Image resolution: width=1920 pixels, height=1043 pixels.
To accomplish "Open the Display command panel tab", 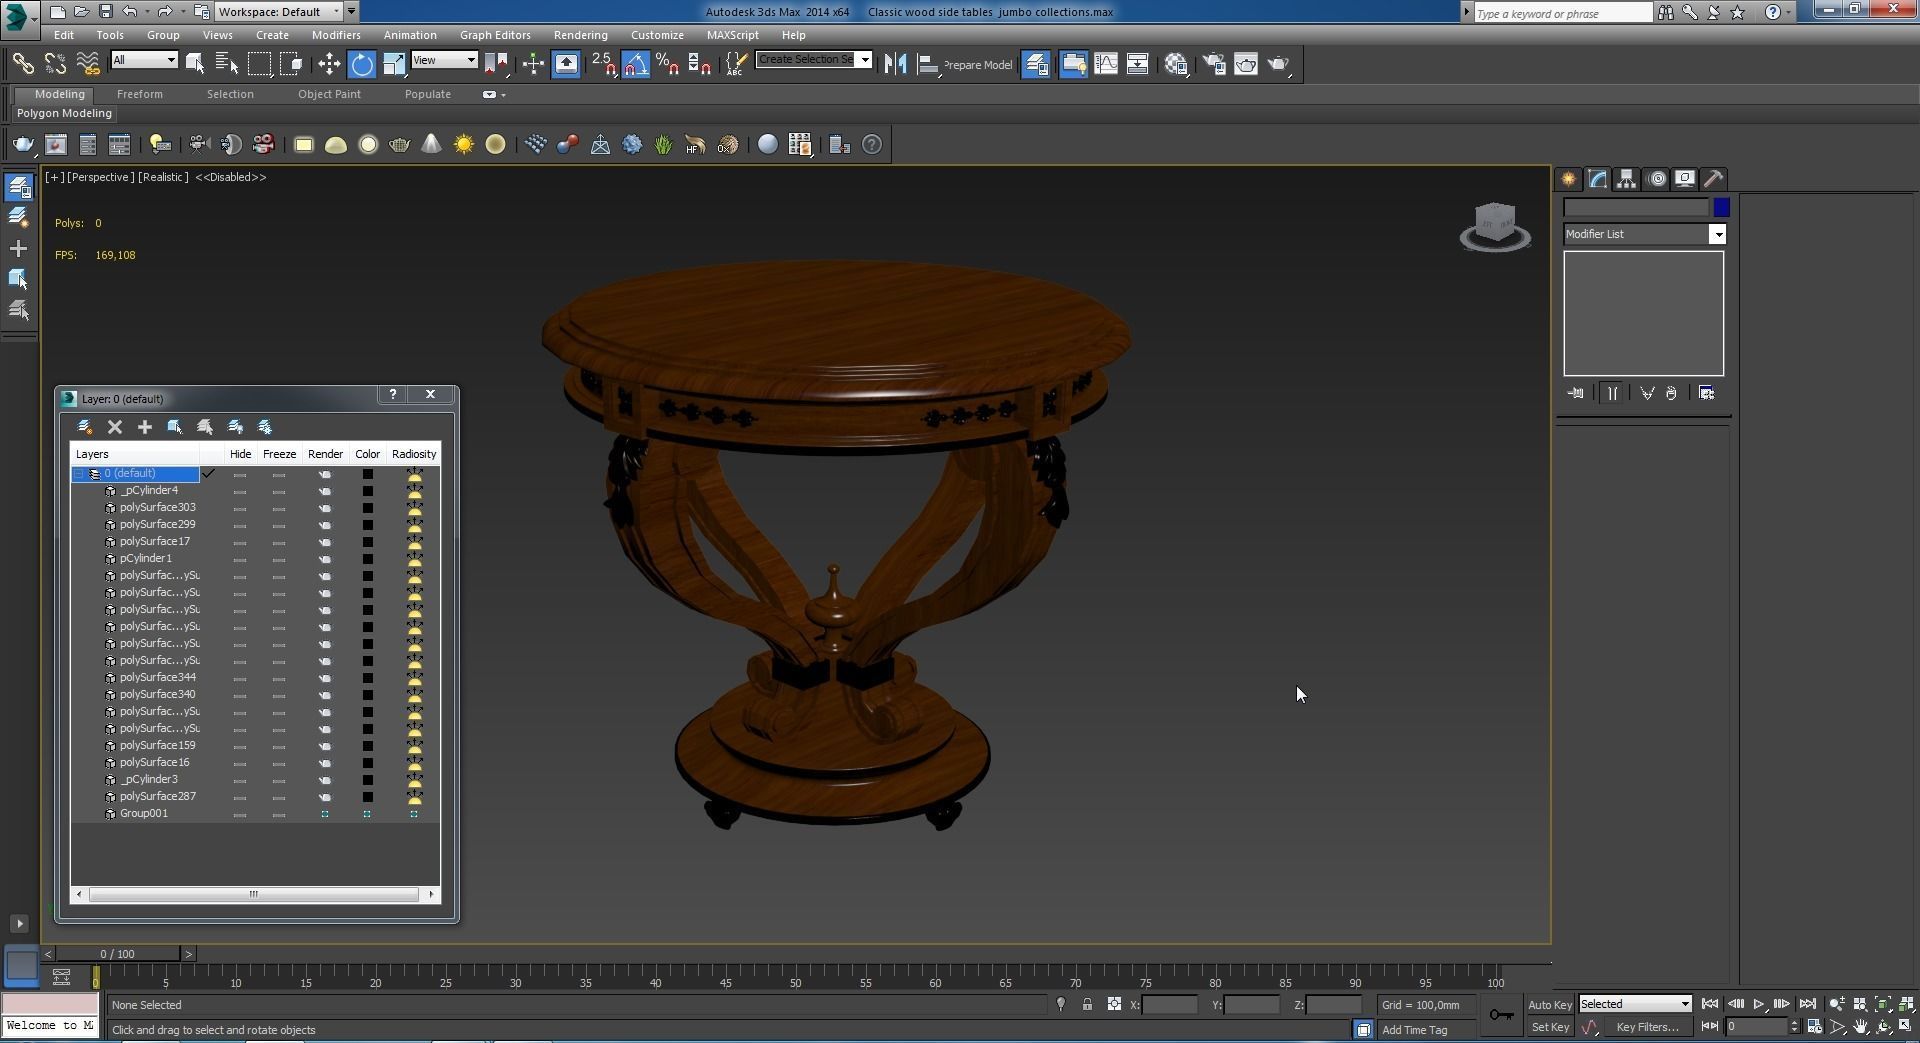I will pos(1685,179).
